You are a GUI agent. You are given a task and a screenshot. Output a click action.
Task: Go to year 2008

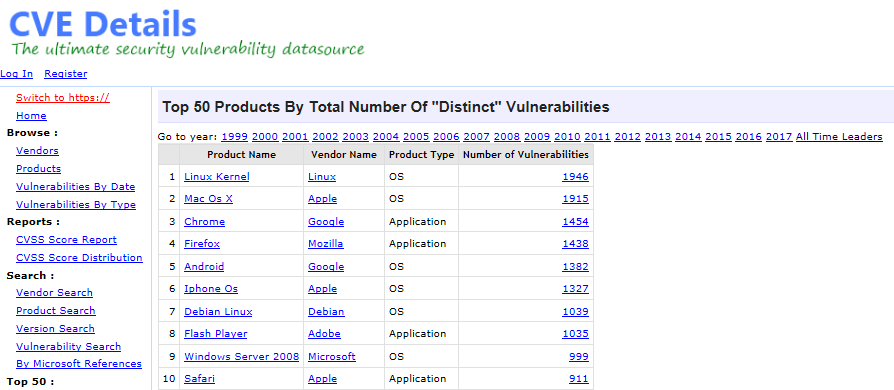[507, 137]
